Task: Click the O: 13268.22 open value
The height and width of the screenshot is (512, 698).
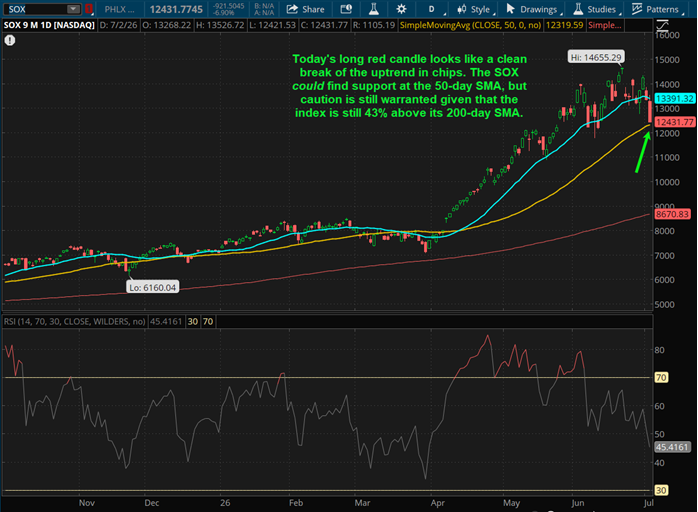Action: (x=166, y=25)
